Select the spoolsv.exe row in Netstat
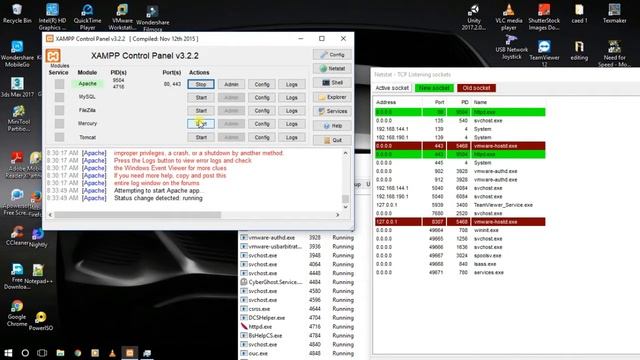Viewport: 640px width, 360px height. [x=460, y=256]
